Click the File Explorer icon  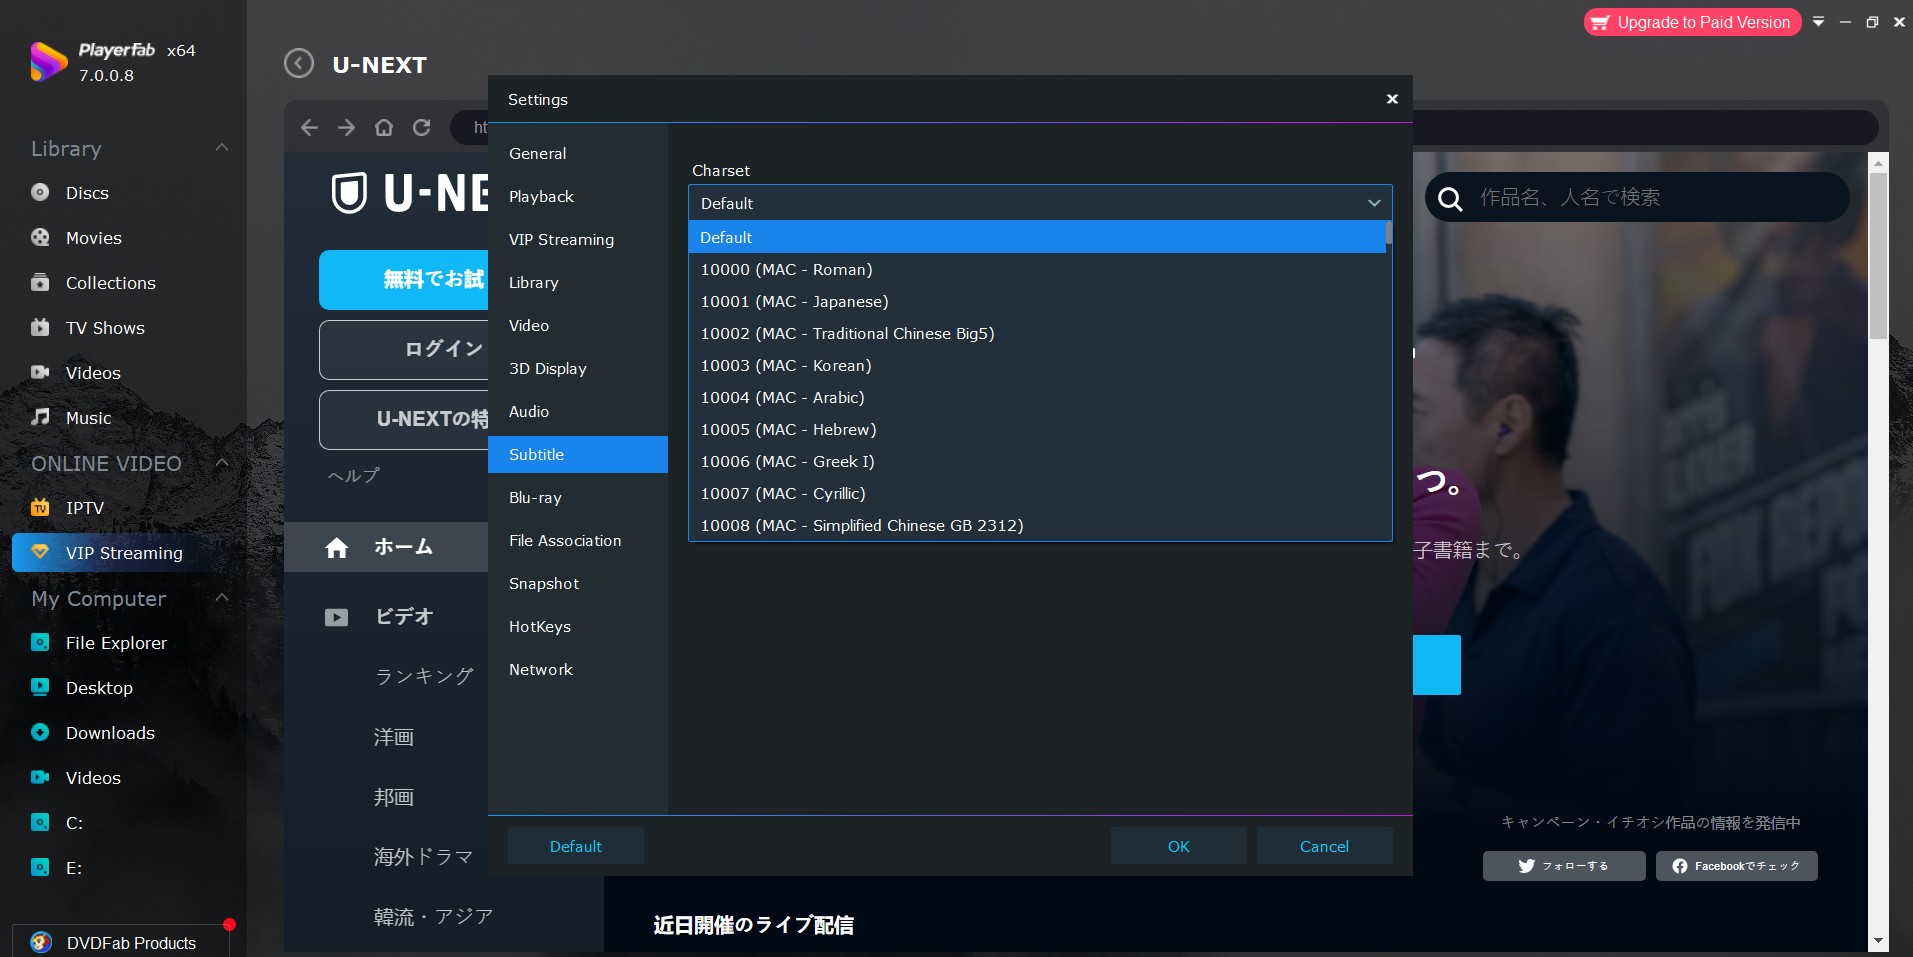40,642
